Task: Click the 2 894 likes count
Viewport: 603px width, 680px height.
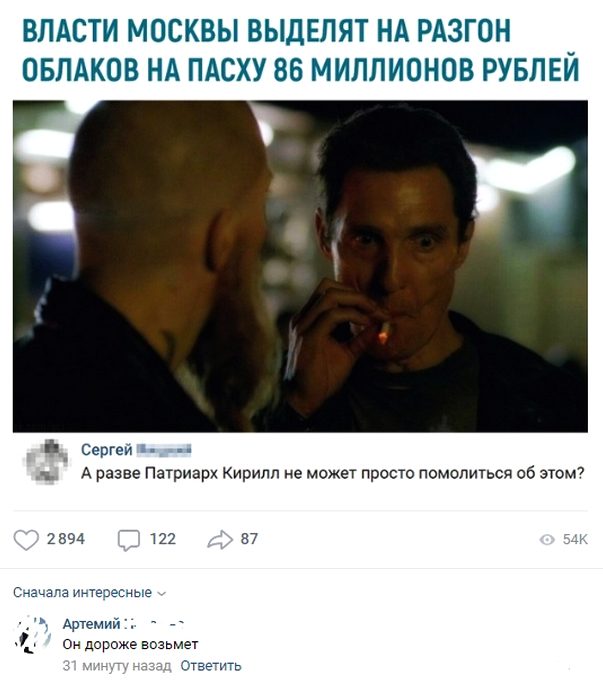Action: [66, 539]
